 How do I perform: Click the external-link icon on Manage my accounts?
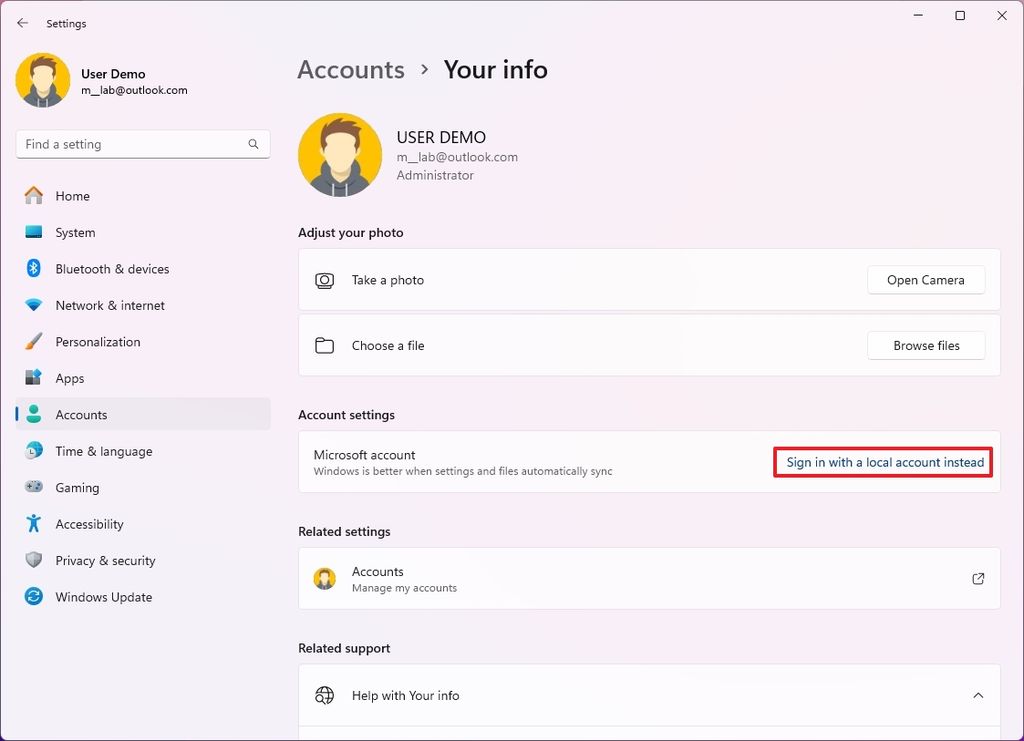978,578
